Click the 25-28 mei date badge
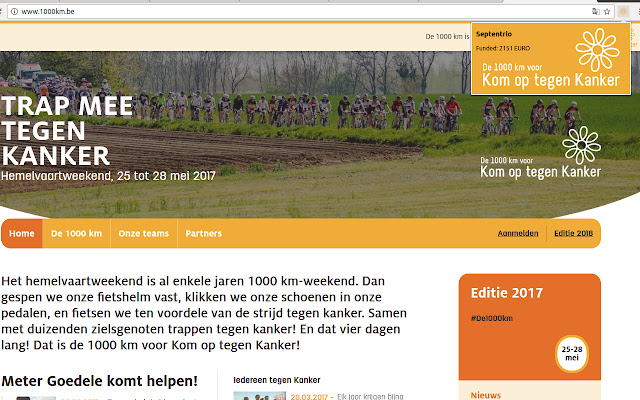 [x=572, y=353]
